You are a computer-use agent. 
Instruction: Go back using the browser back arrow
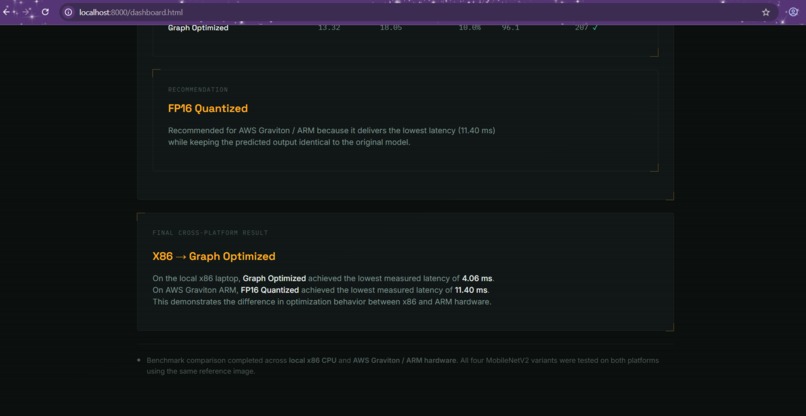[x=6, y=12]
